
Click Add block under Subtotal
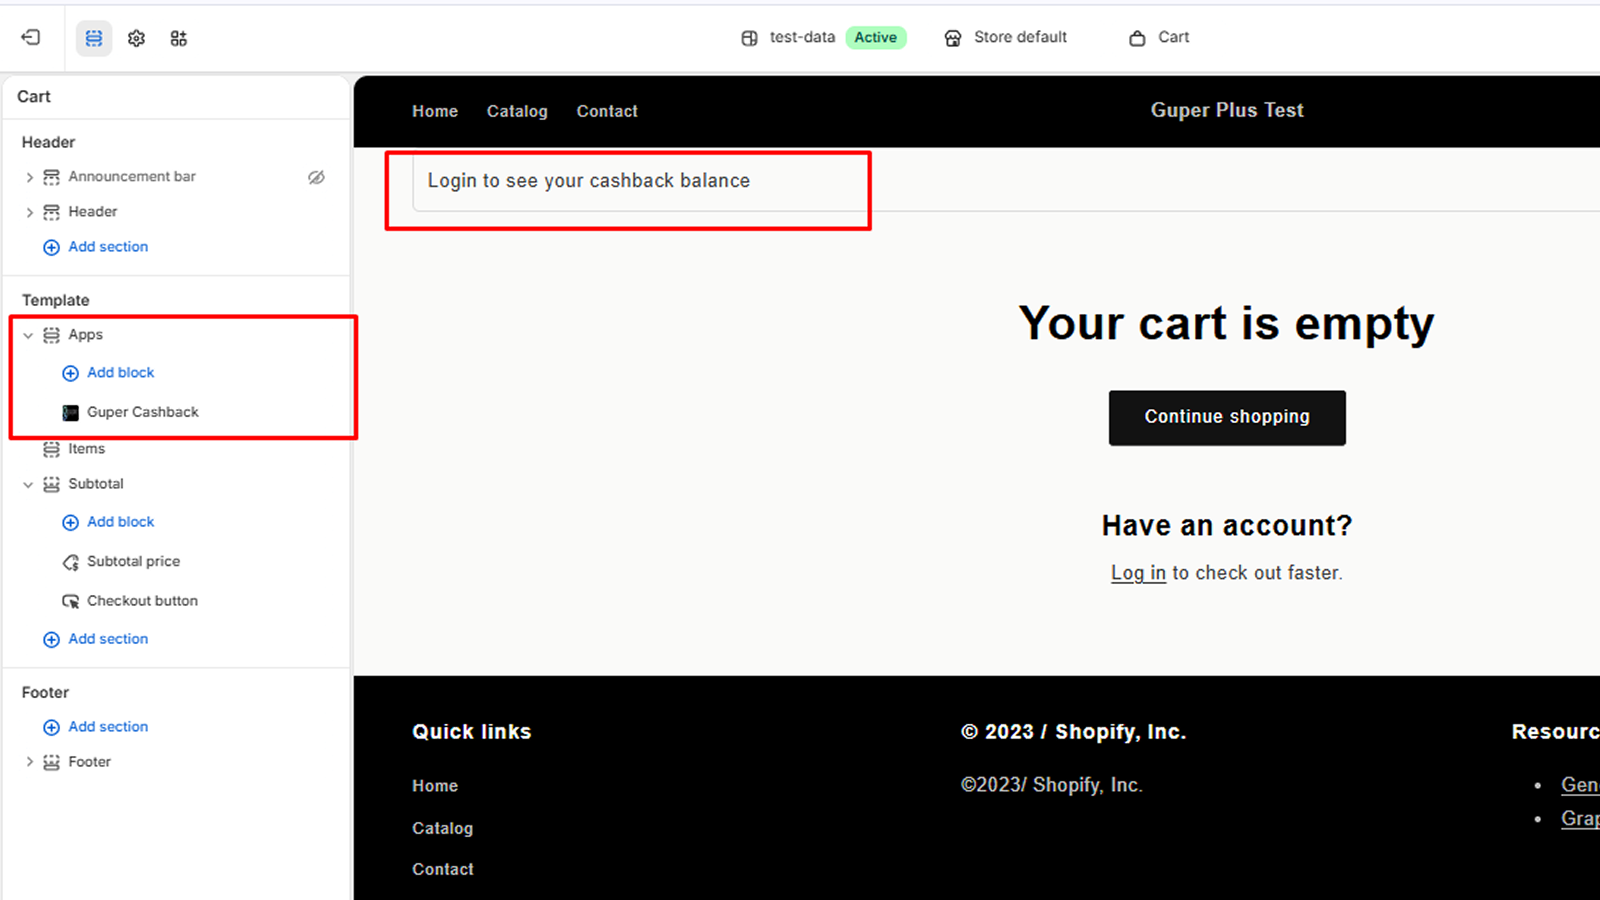121,522
